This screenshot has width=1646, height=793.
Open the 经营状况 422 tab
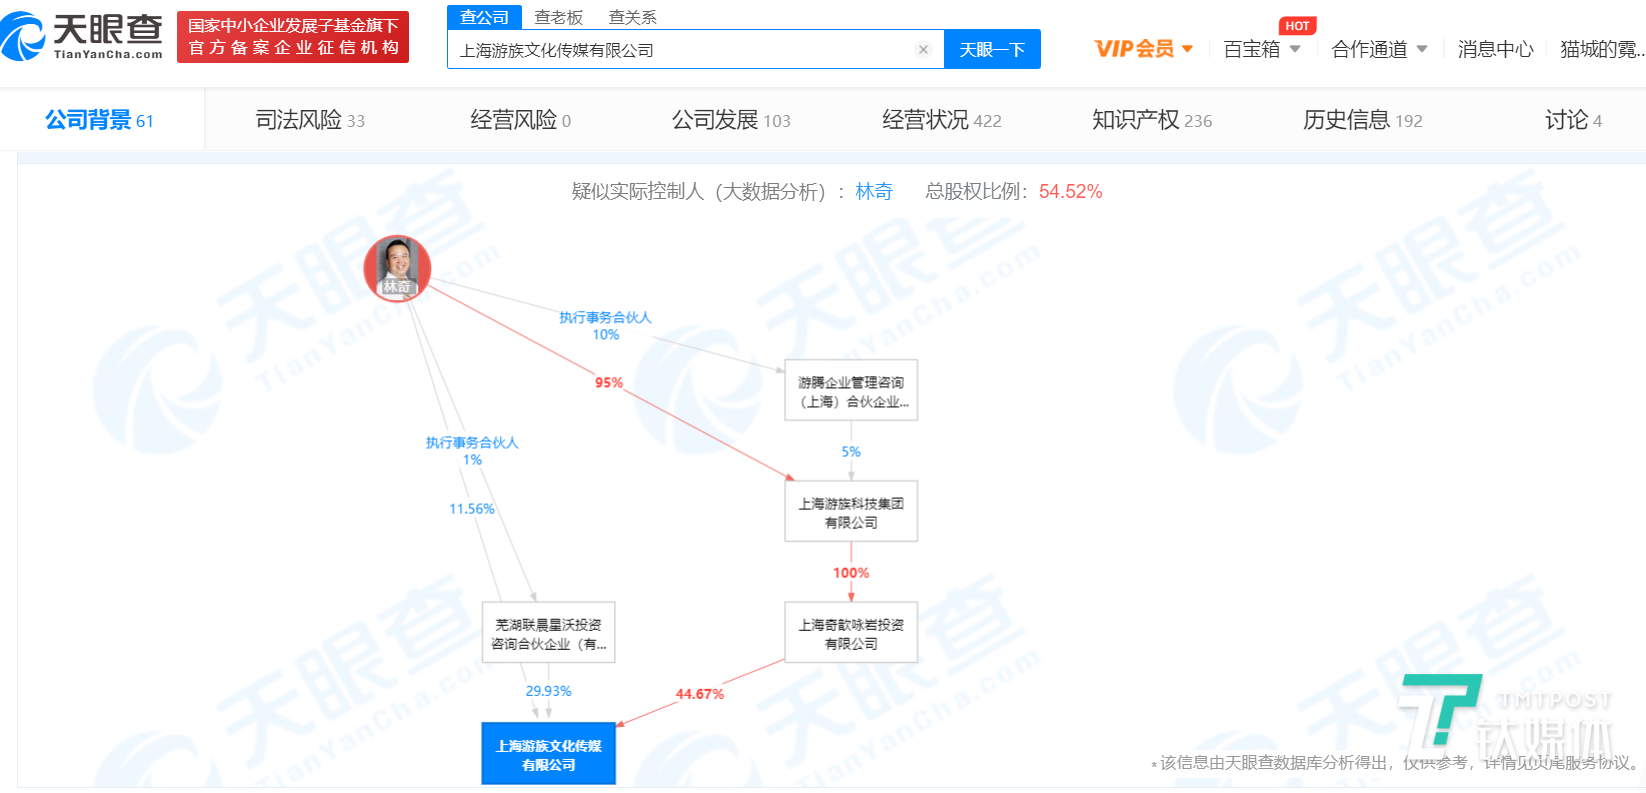[x=941, y=120]
